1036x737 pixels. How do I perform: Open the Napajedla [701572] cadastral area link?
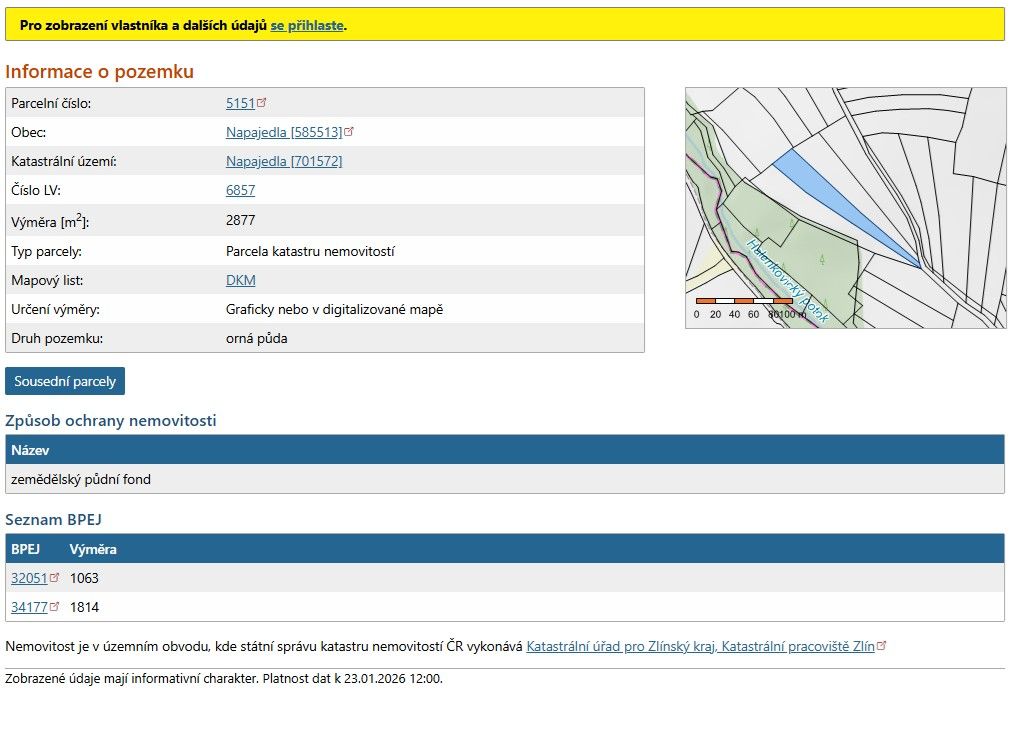pos(283,161)
